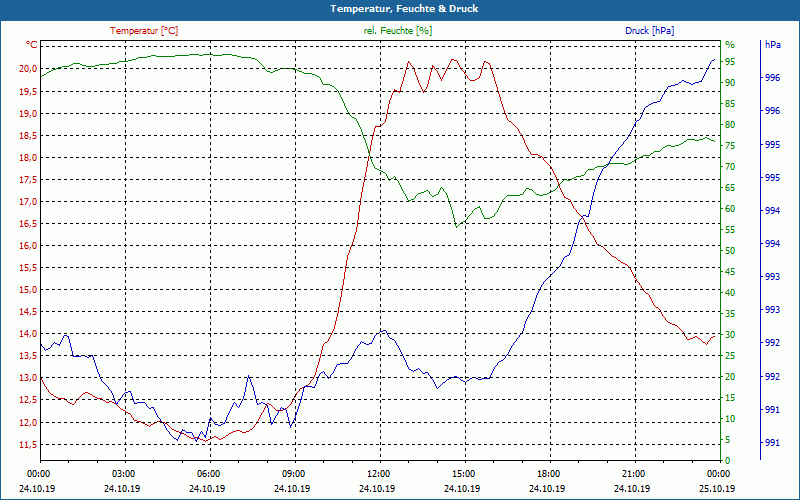The image size is (800, 500).
Task: Click green humidity axis value '80'
Action: (x=730, y=124)
